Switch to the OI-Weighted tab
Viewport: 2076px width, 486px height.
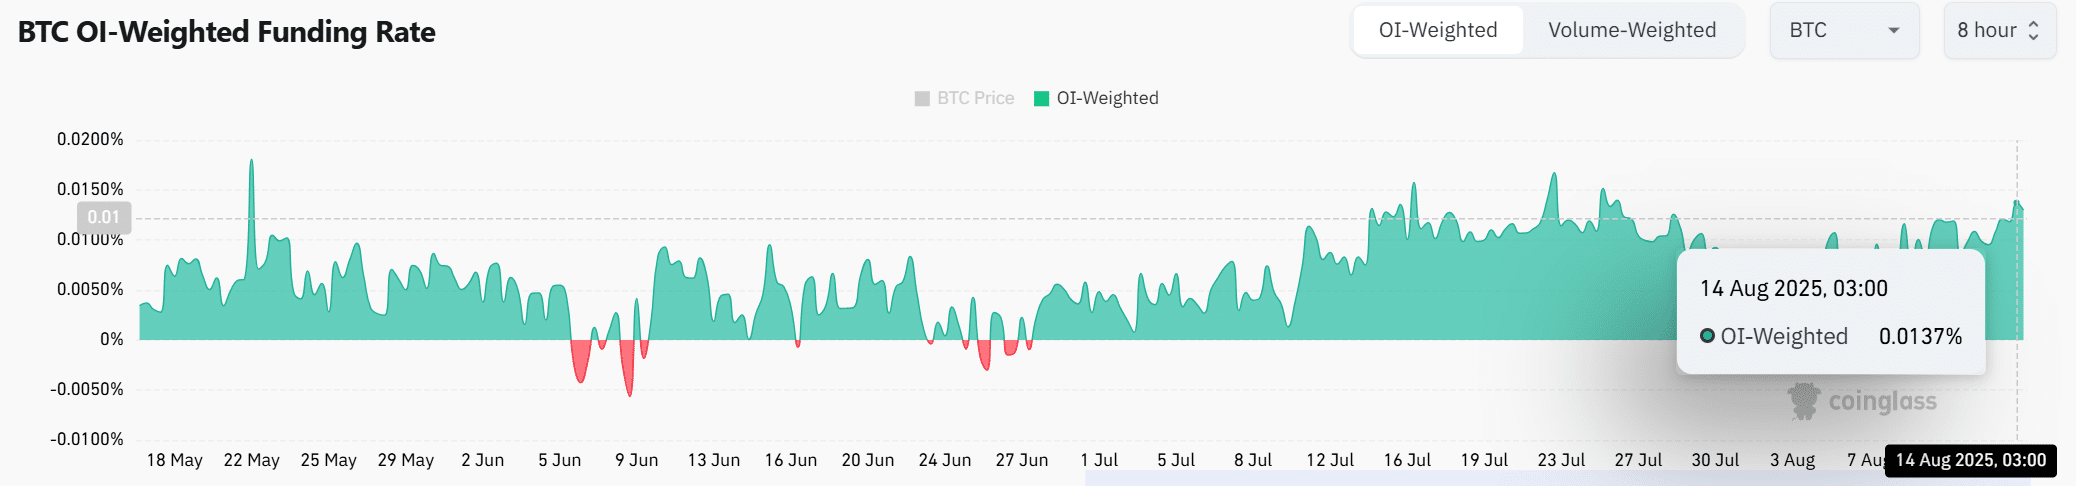tap(1437, 30)
